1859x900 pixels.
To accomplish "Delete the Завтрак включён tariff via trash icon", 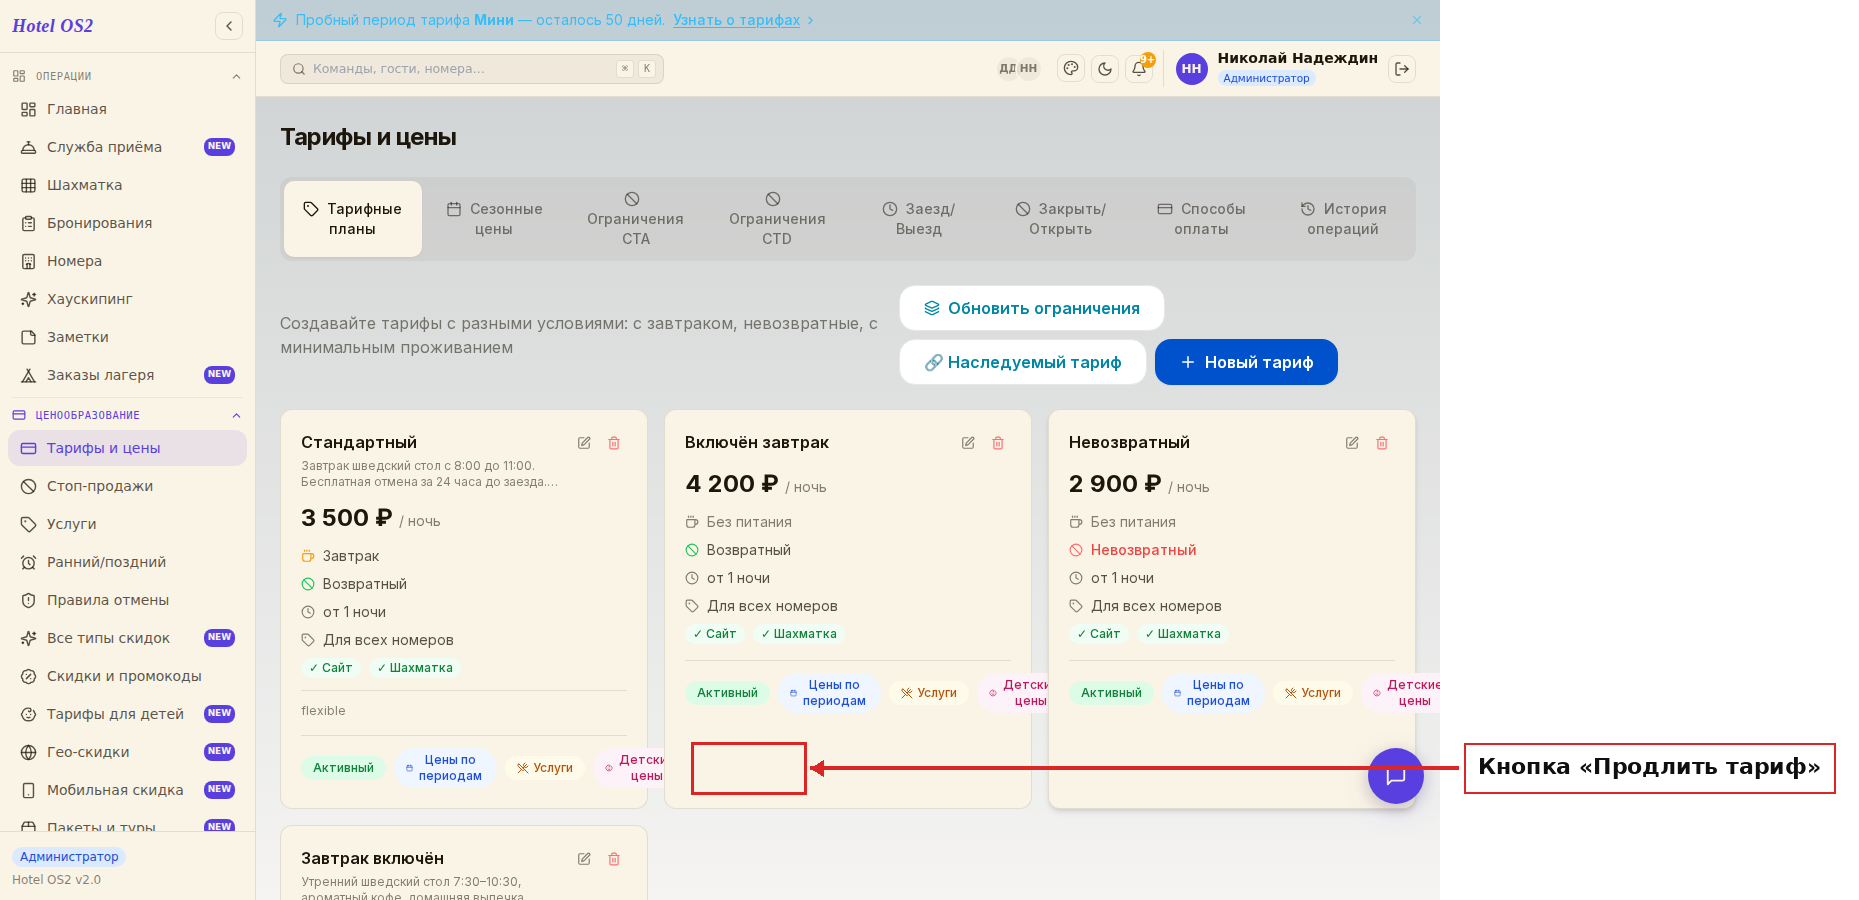I will coord(614,859).
